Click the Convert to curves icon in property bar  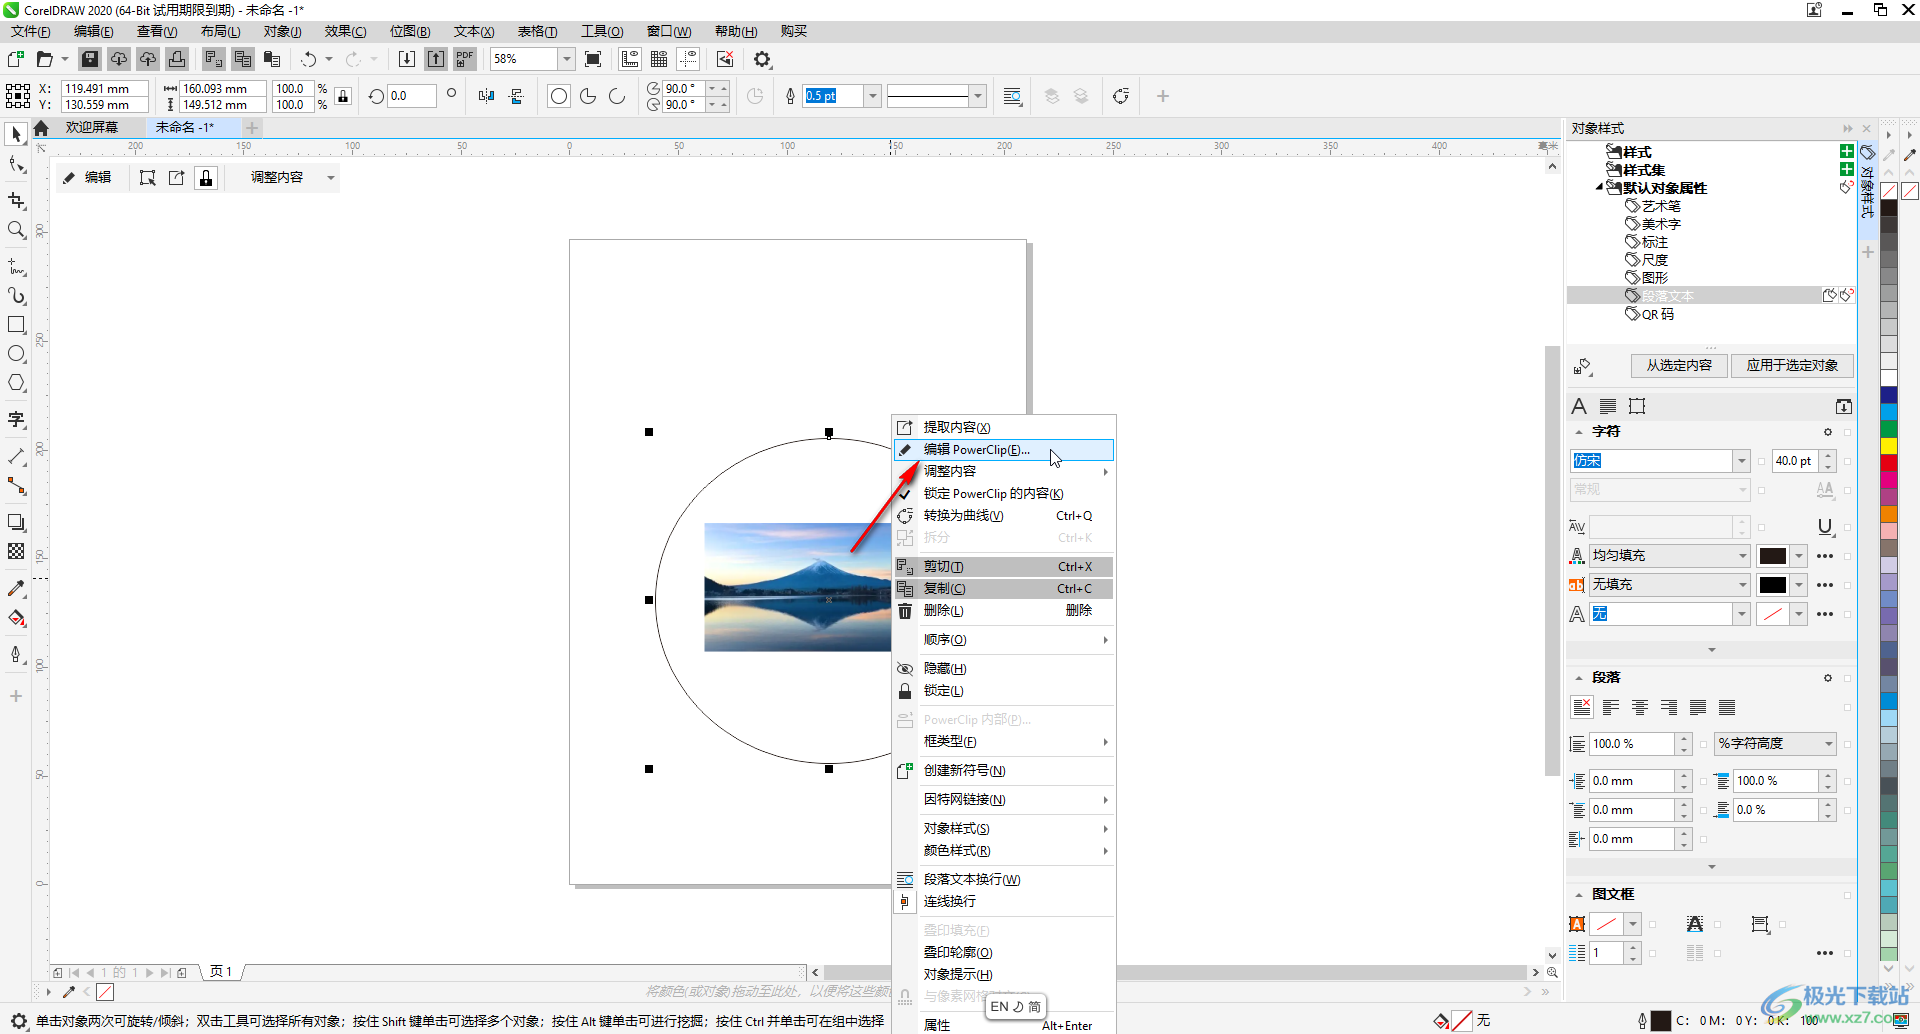tap(1121, 96)
